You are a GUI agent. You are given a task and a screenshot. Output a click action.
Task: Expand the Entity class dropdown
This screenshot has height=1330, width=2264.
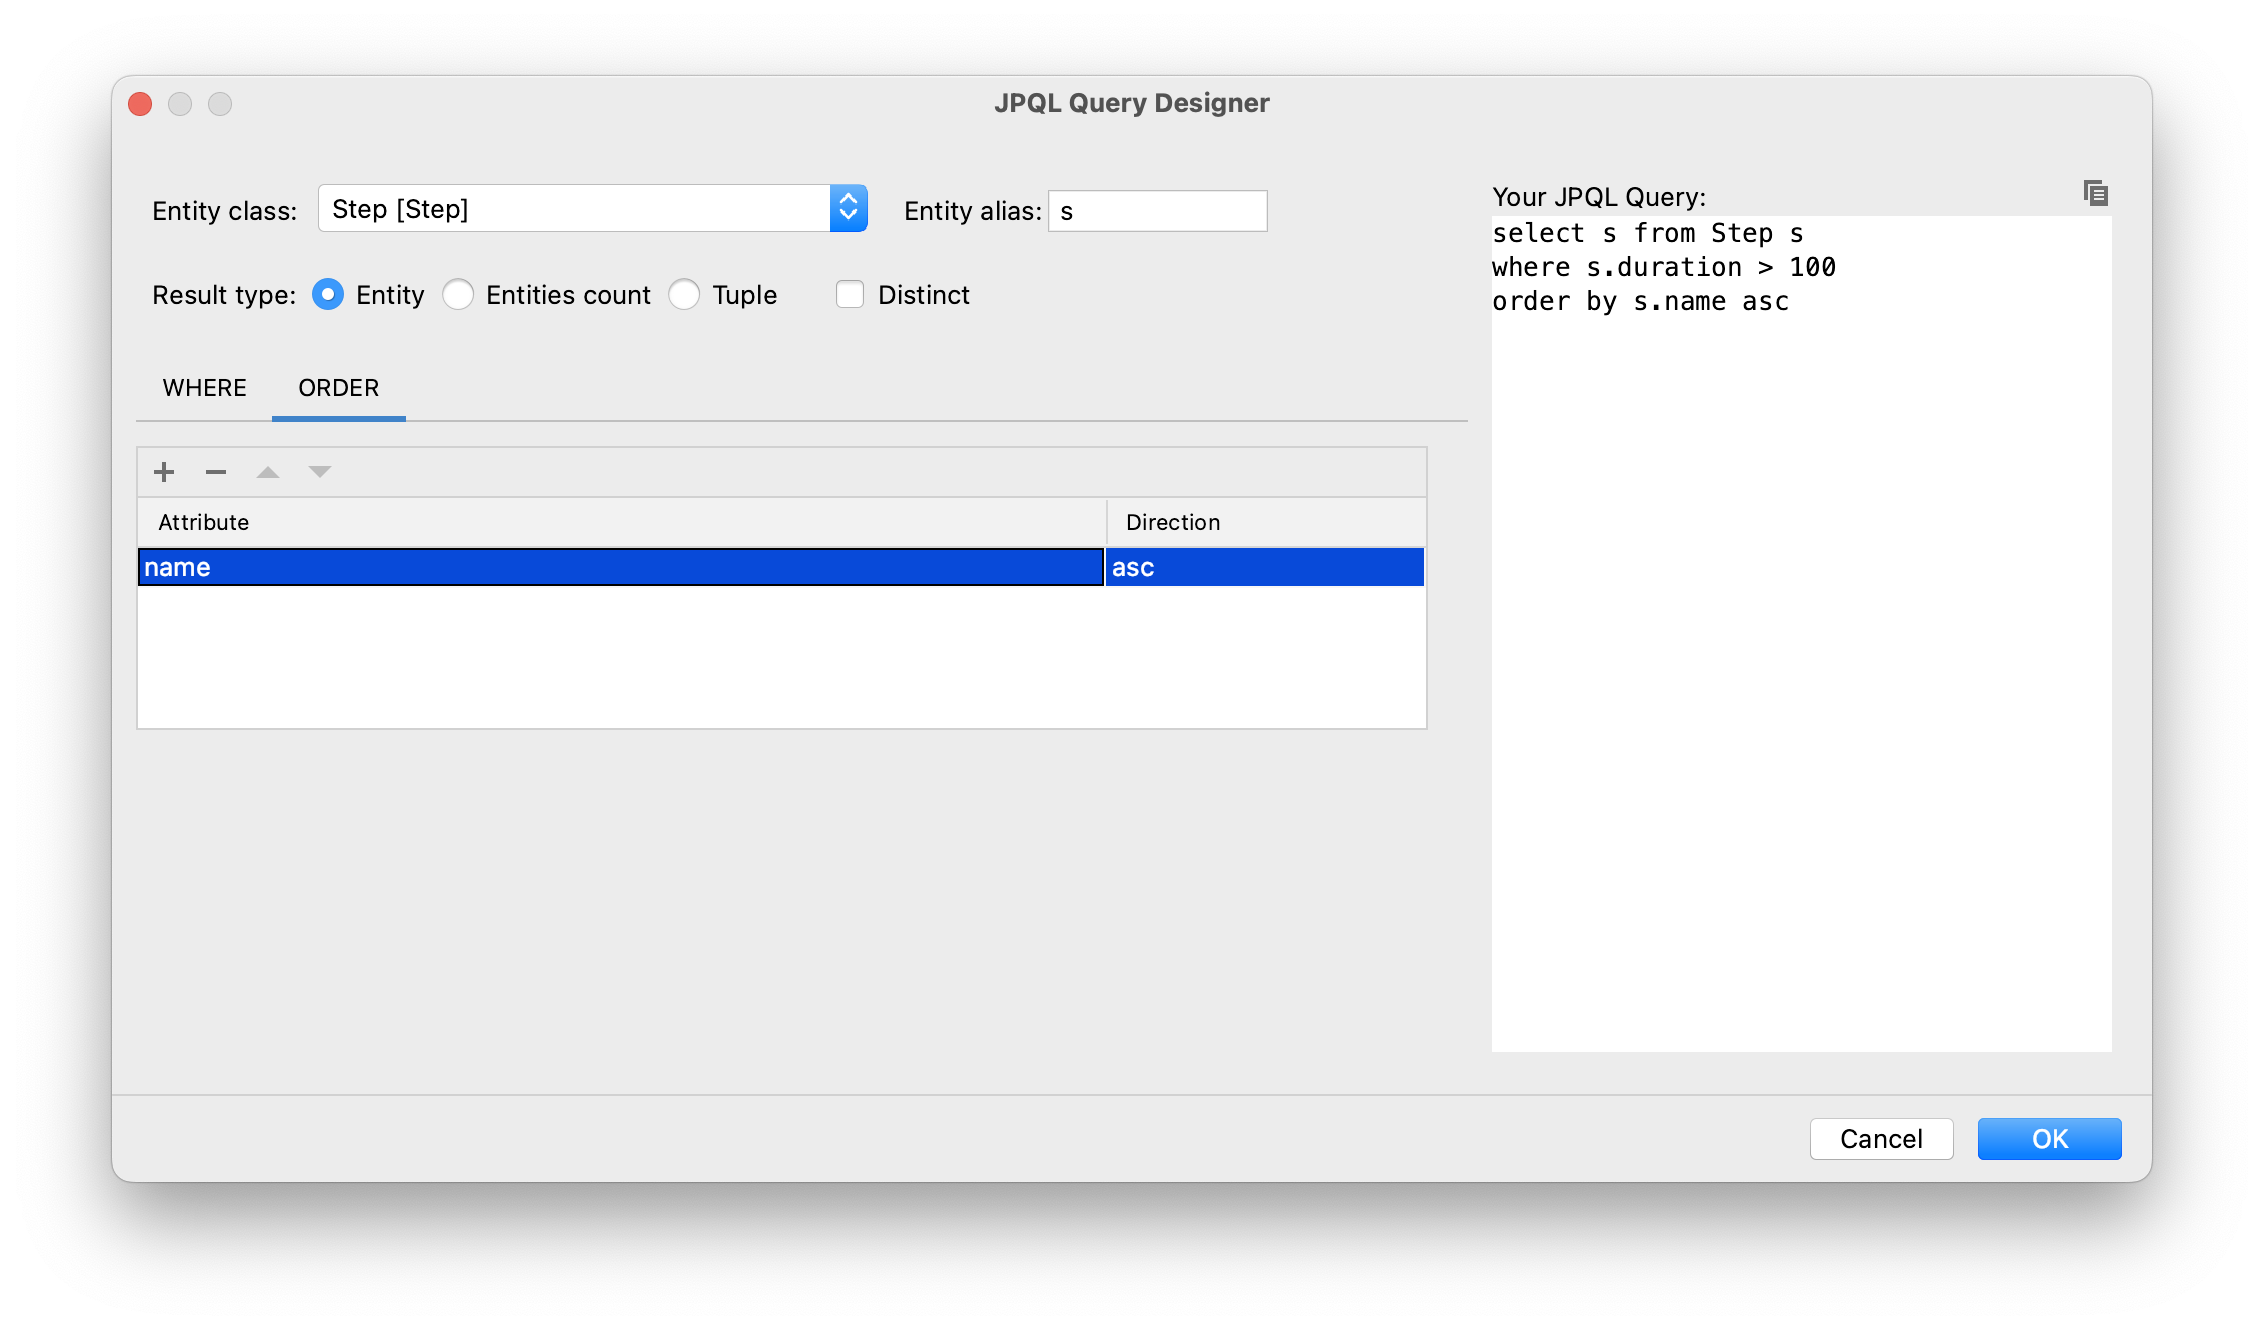point(849,211)
